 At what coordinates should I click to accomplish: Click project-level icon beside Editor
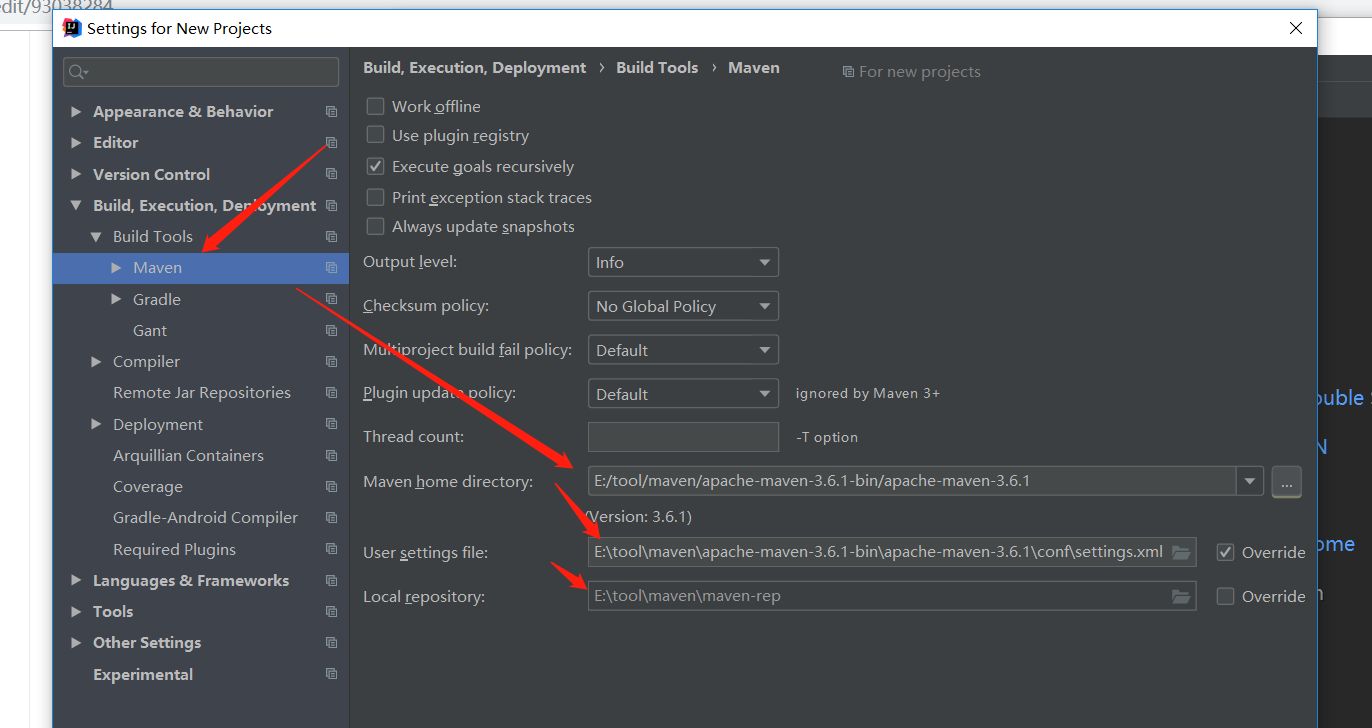click(331, 142)
